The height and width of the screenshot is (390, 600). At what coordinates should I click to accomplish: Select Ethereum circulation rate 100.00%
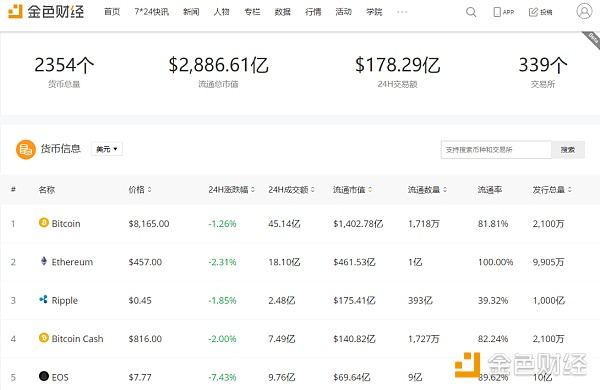tap(496, 262)
